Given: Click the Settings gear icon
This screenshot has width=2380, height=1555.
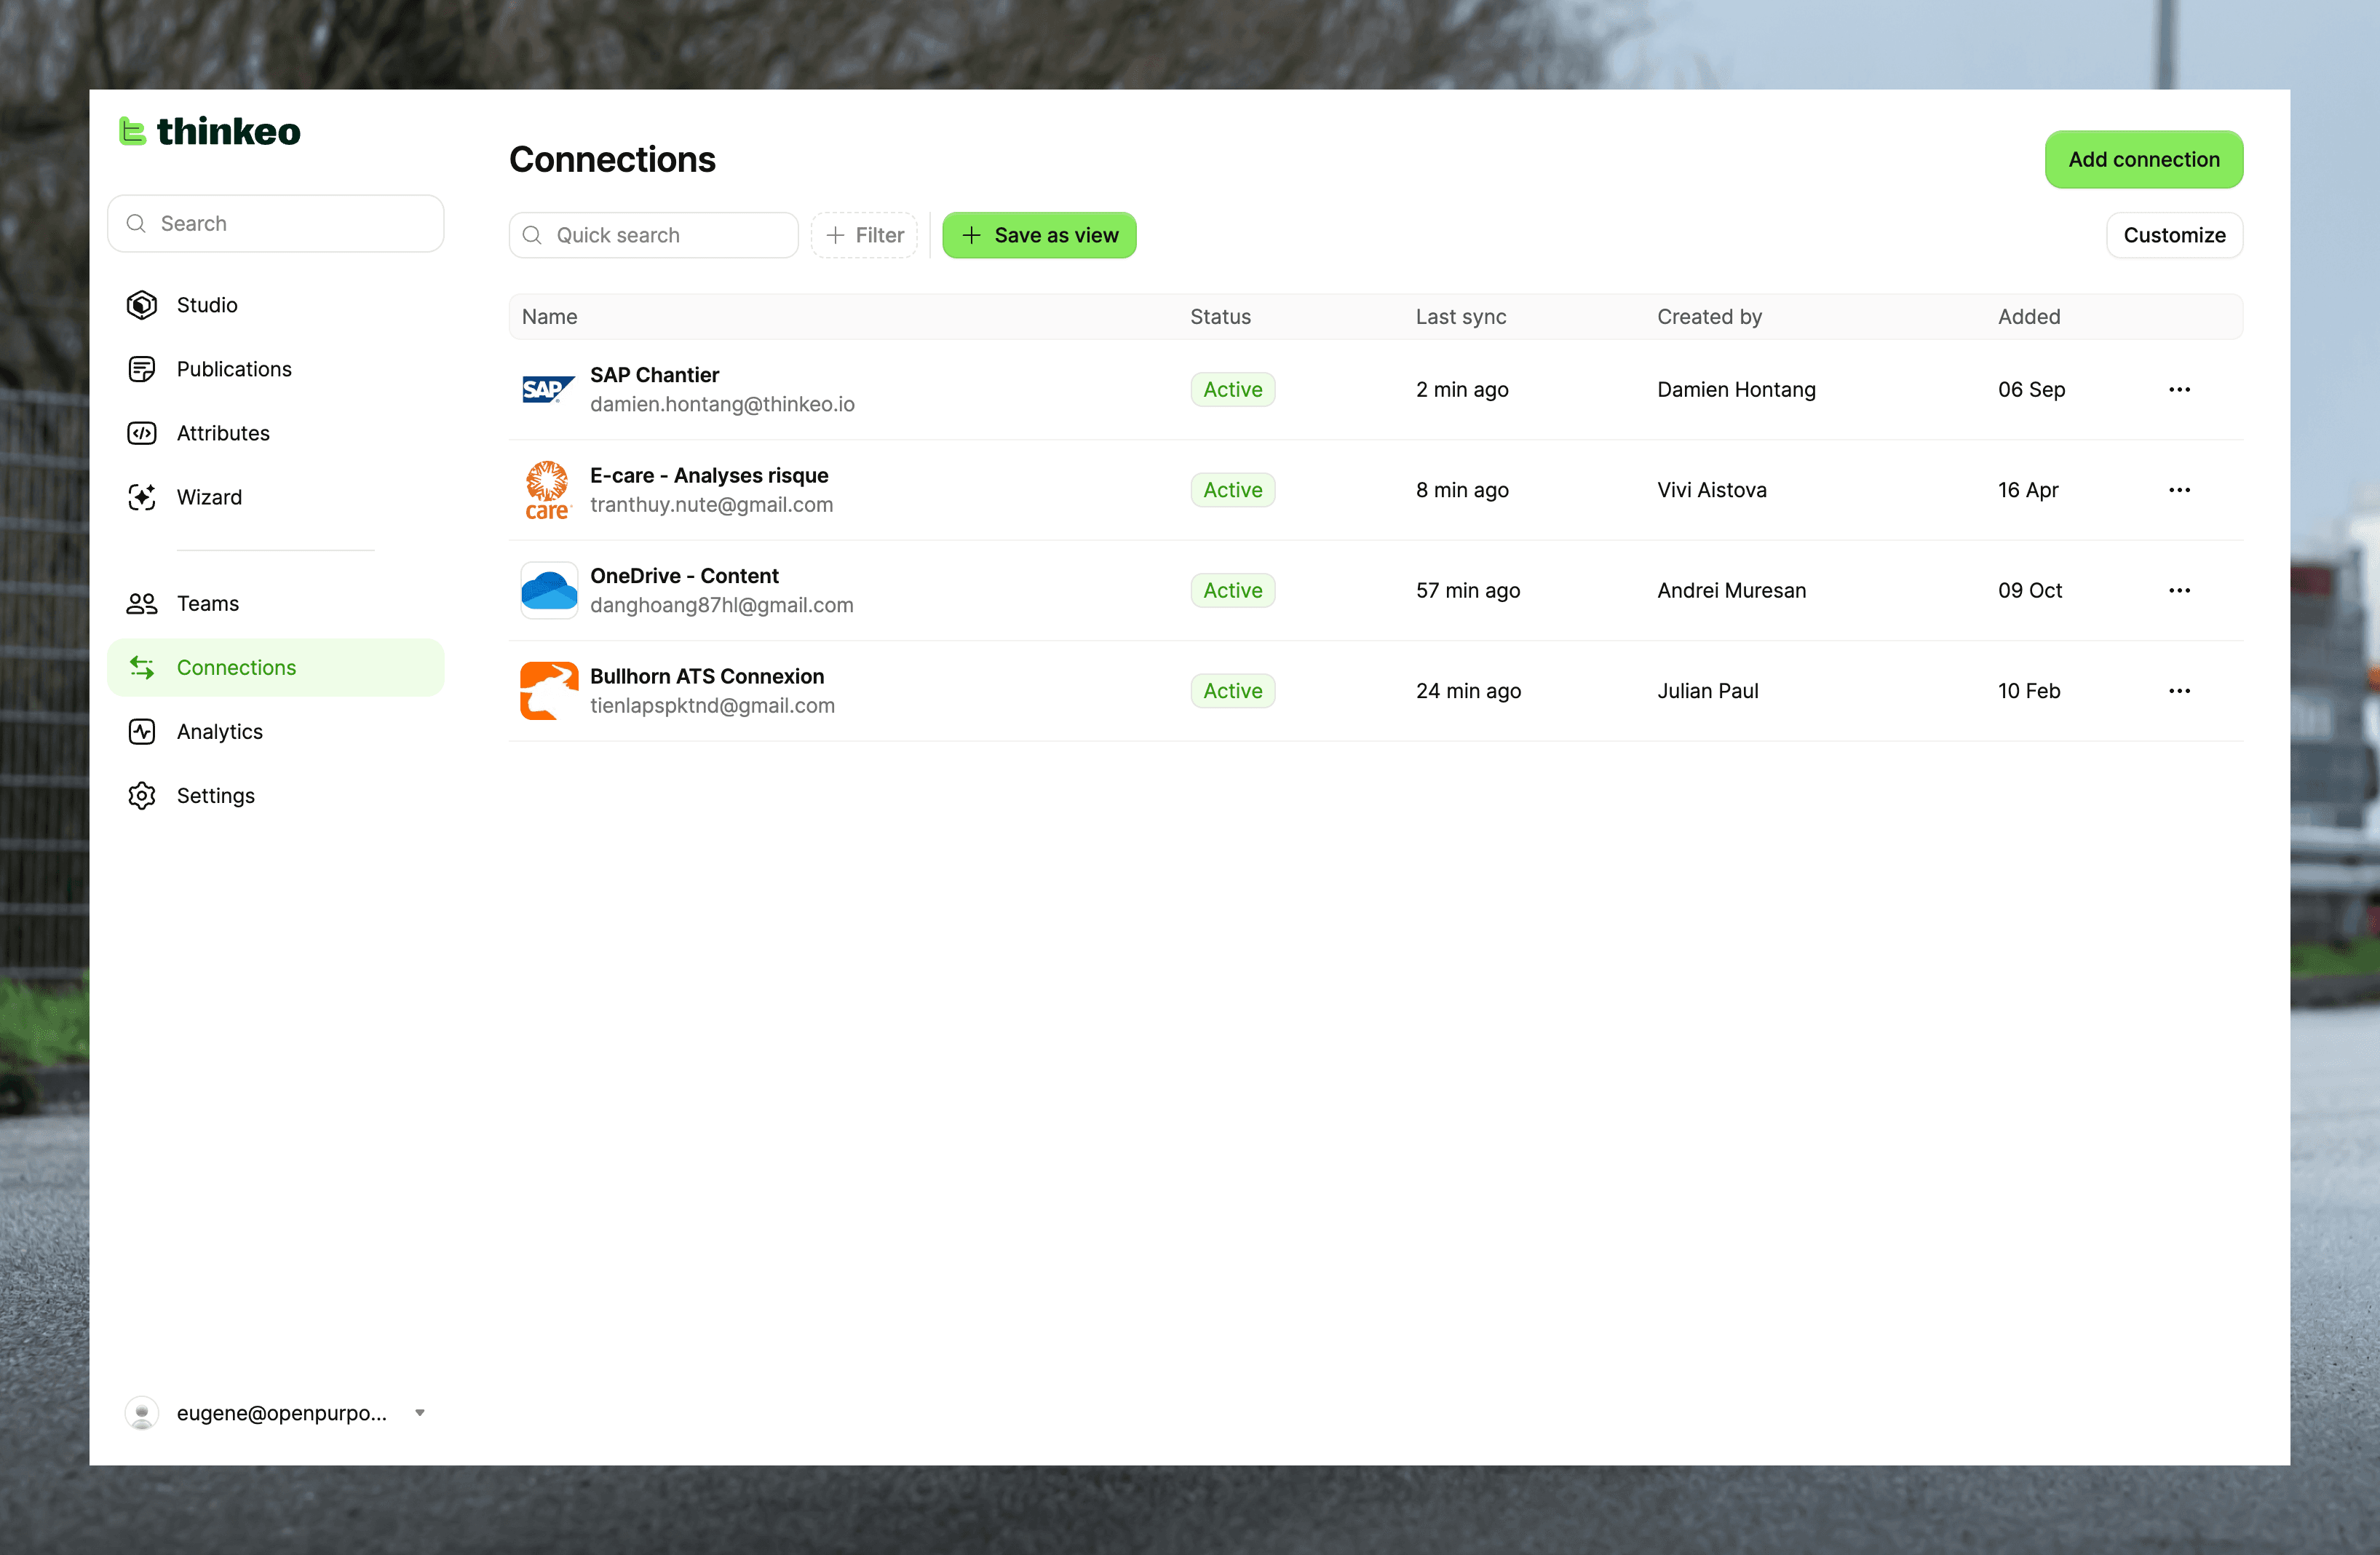Looking at the screenshot, I should [142, 795].
